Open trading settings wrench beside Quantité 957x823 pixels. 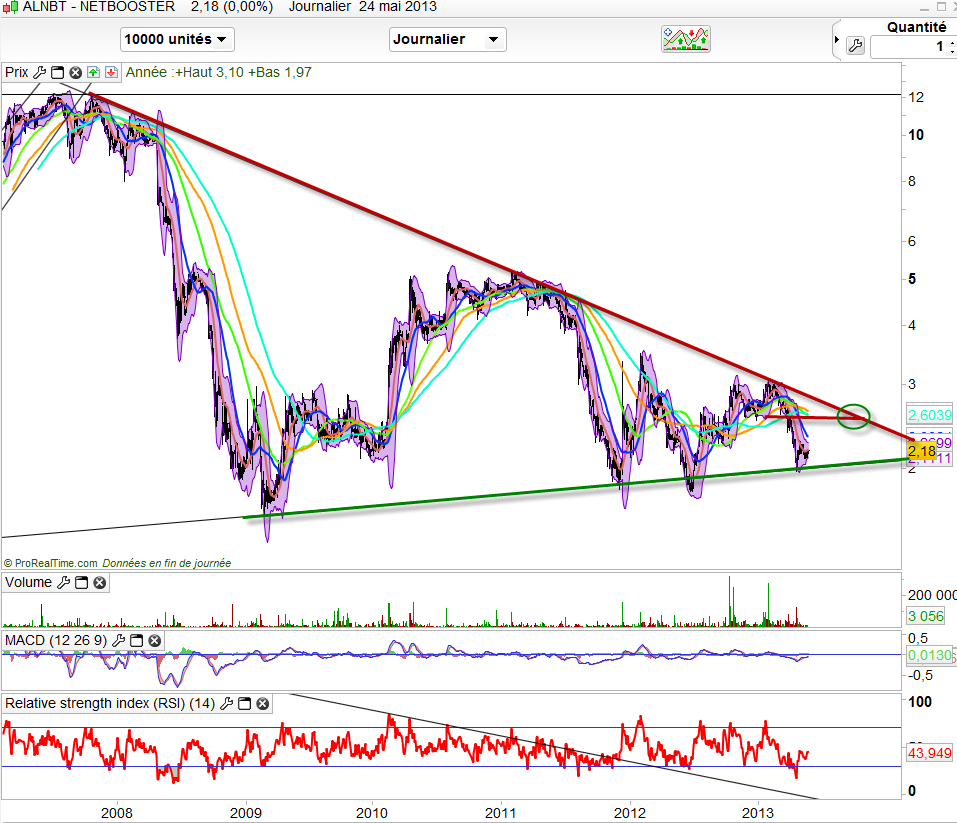855,45
